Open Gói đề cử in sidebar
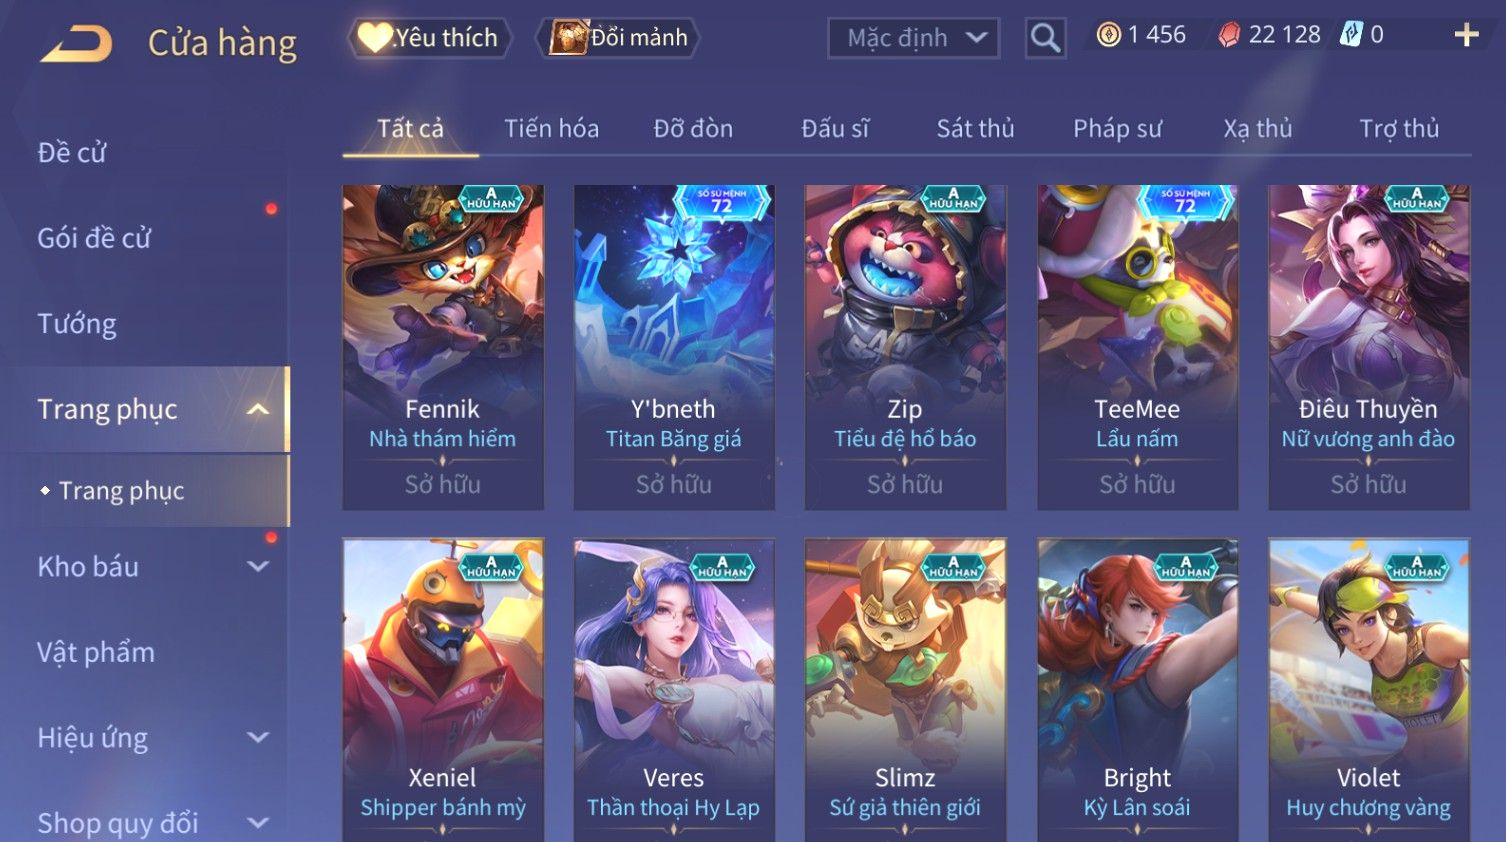 (x=94, y=238)
